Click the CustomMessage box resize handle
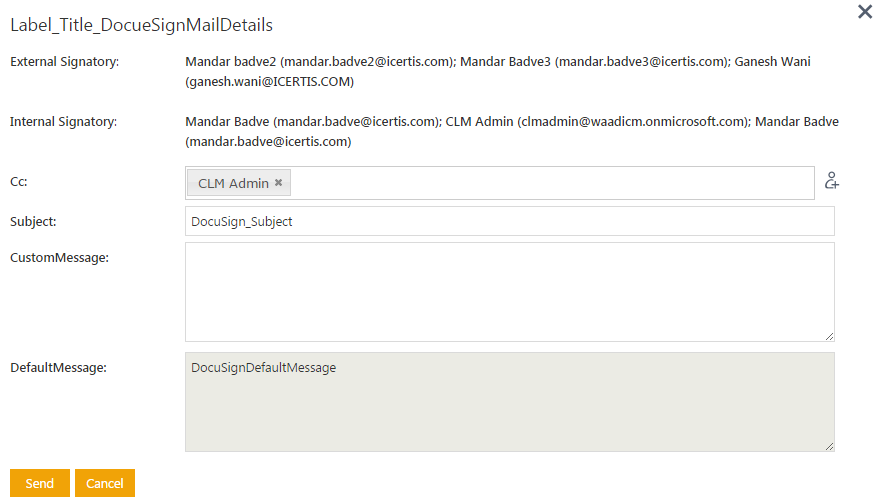 point(829,336)
